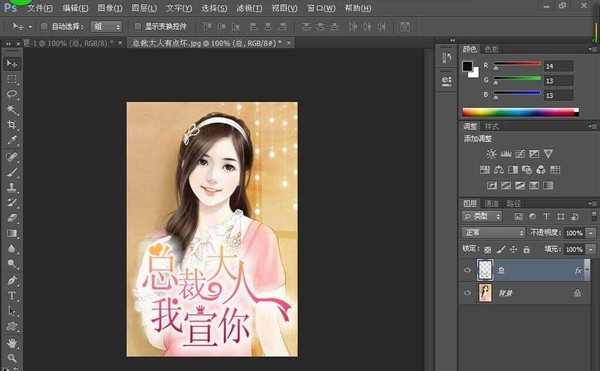Open the 文件(F) menu
600x371 pixels.
pyautogui.click(x=40, y=8)
